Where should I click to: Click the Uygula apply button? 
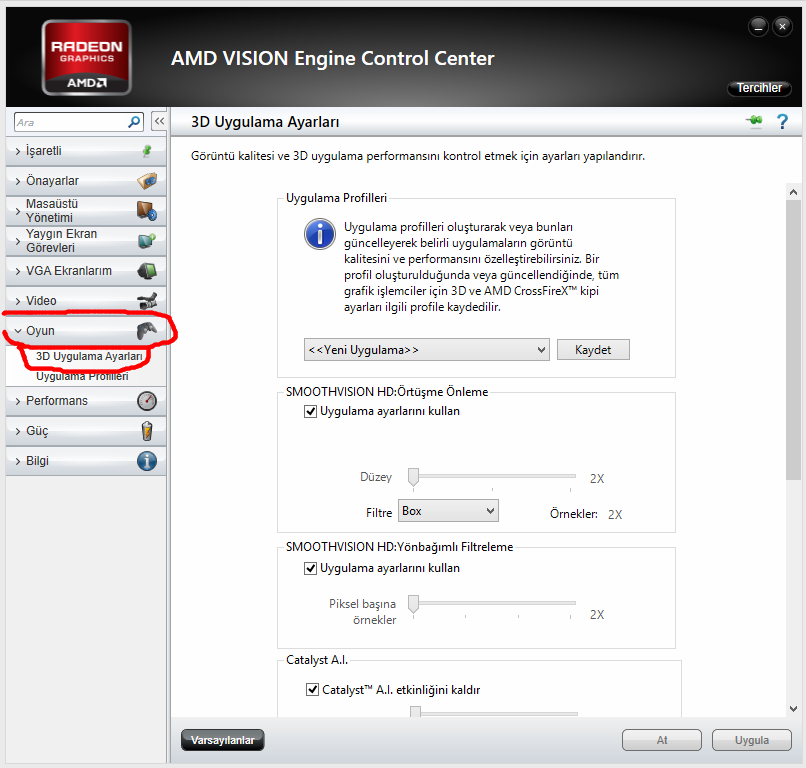tap(752, 740)
